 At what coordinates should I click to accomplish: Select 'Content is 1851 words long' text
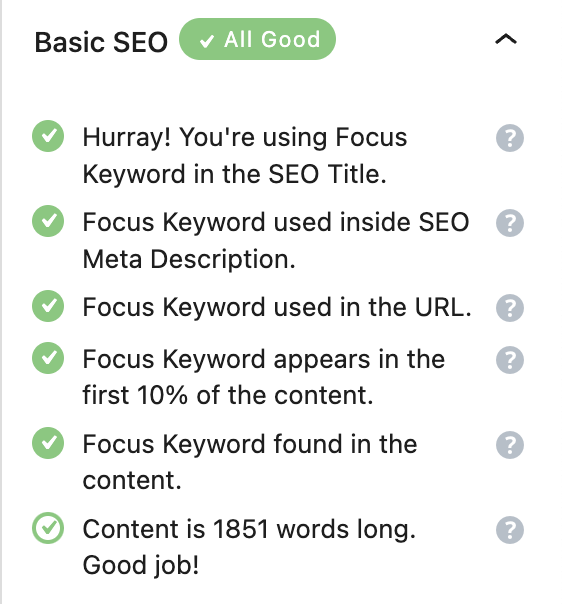click(x=249, y=529)
